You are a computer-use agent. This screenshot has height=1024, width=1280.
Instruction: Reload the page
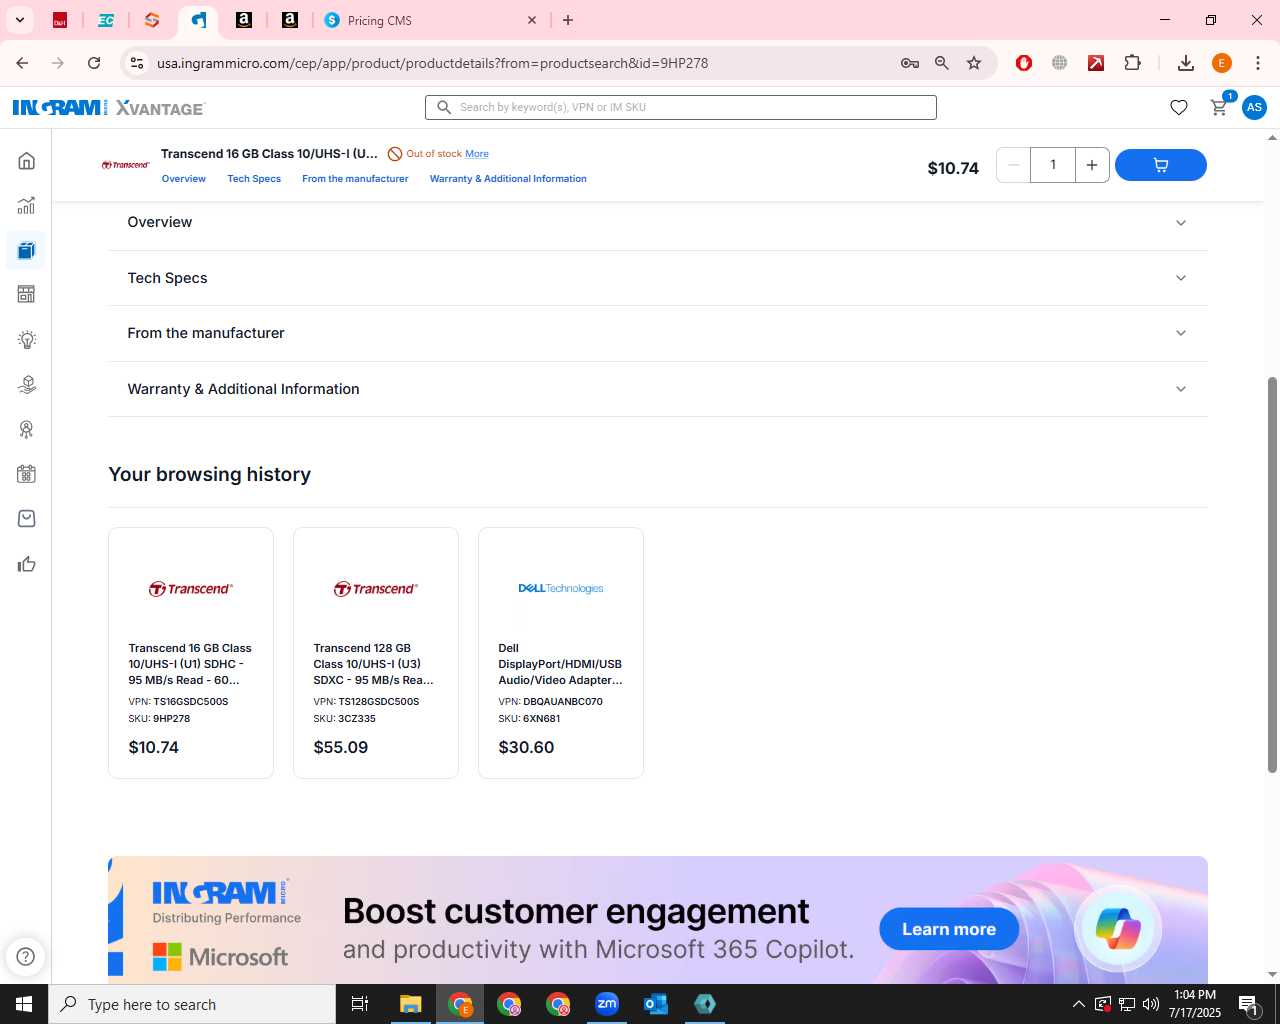[x=94, y=63]
